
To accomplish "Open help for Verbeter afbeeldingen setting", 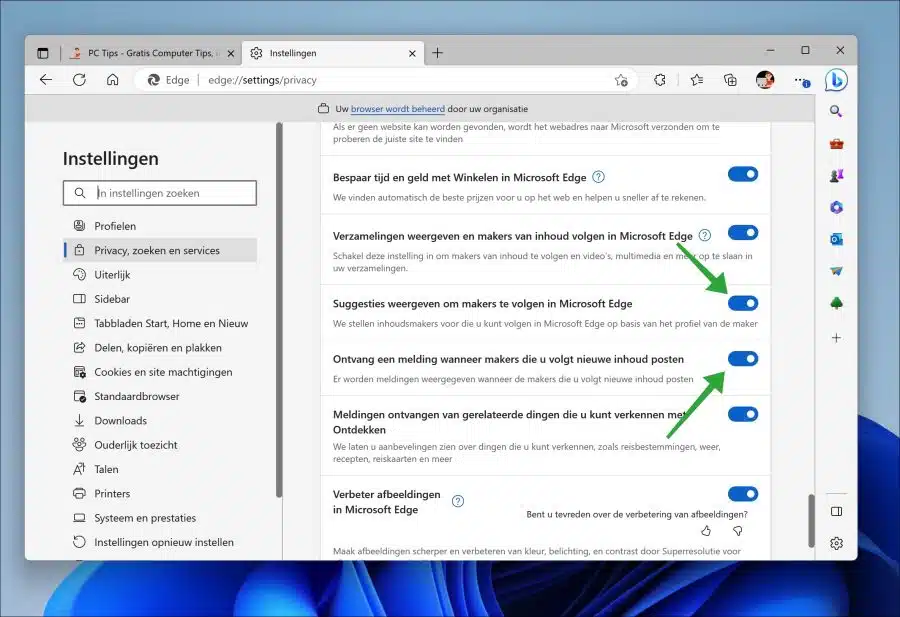I will click(x=457, y=501).
